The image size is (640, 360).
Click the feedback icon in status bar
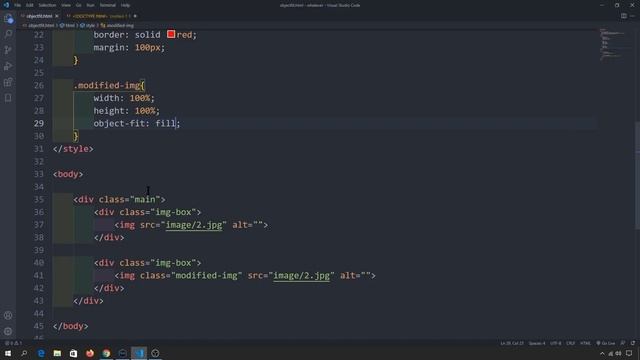point(623,343)
